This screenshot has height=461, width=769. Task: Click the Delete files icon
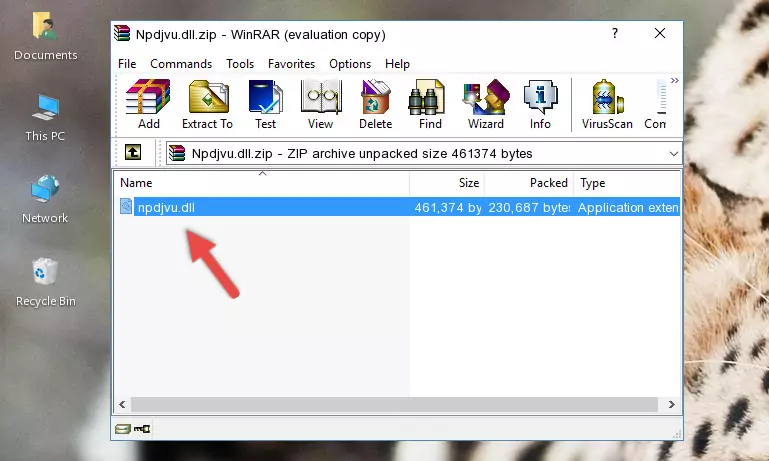[x=376, y=104]
